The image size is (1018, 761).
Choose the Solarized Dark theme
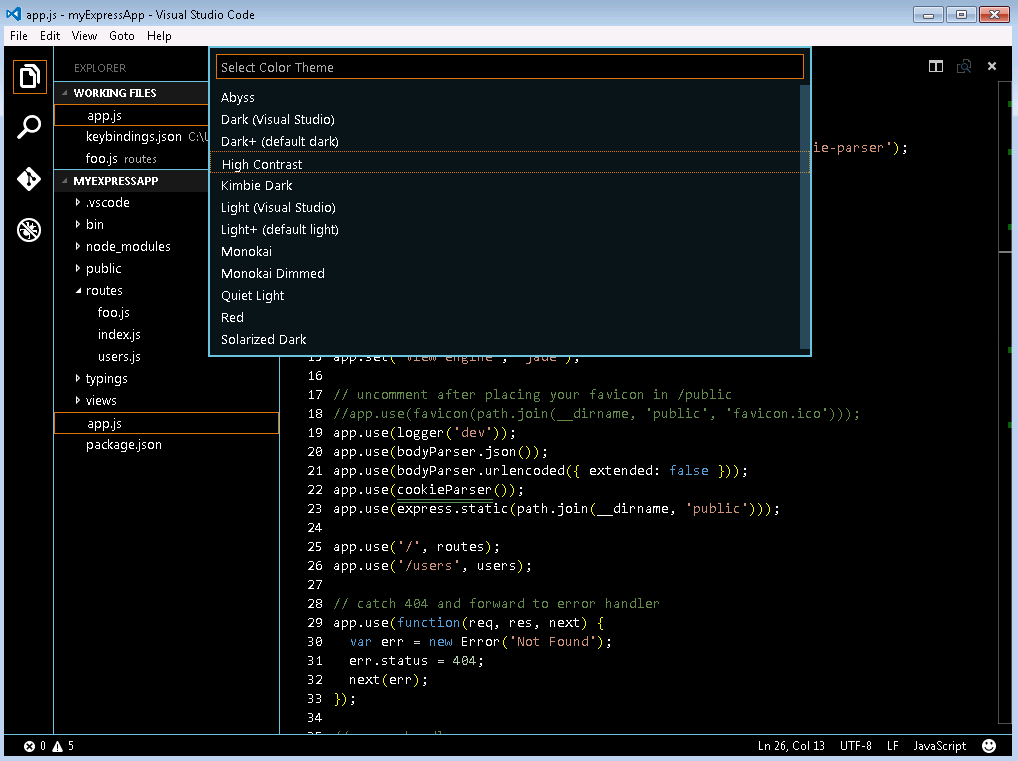(263, 340)
